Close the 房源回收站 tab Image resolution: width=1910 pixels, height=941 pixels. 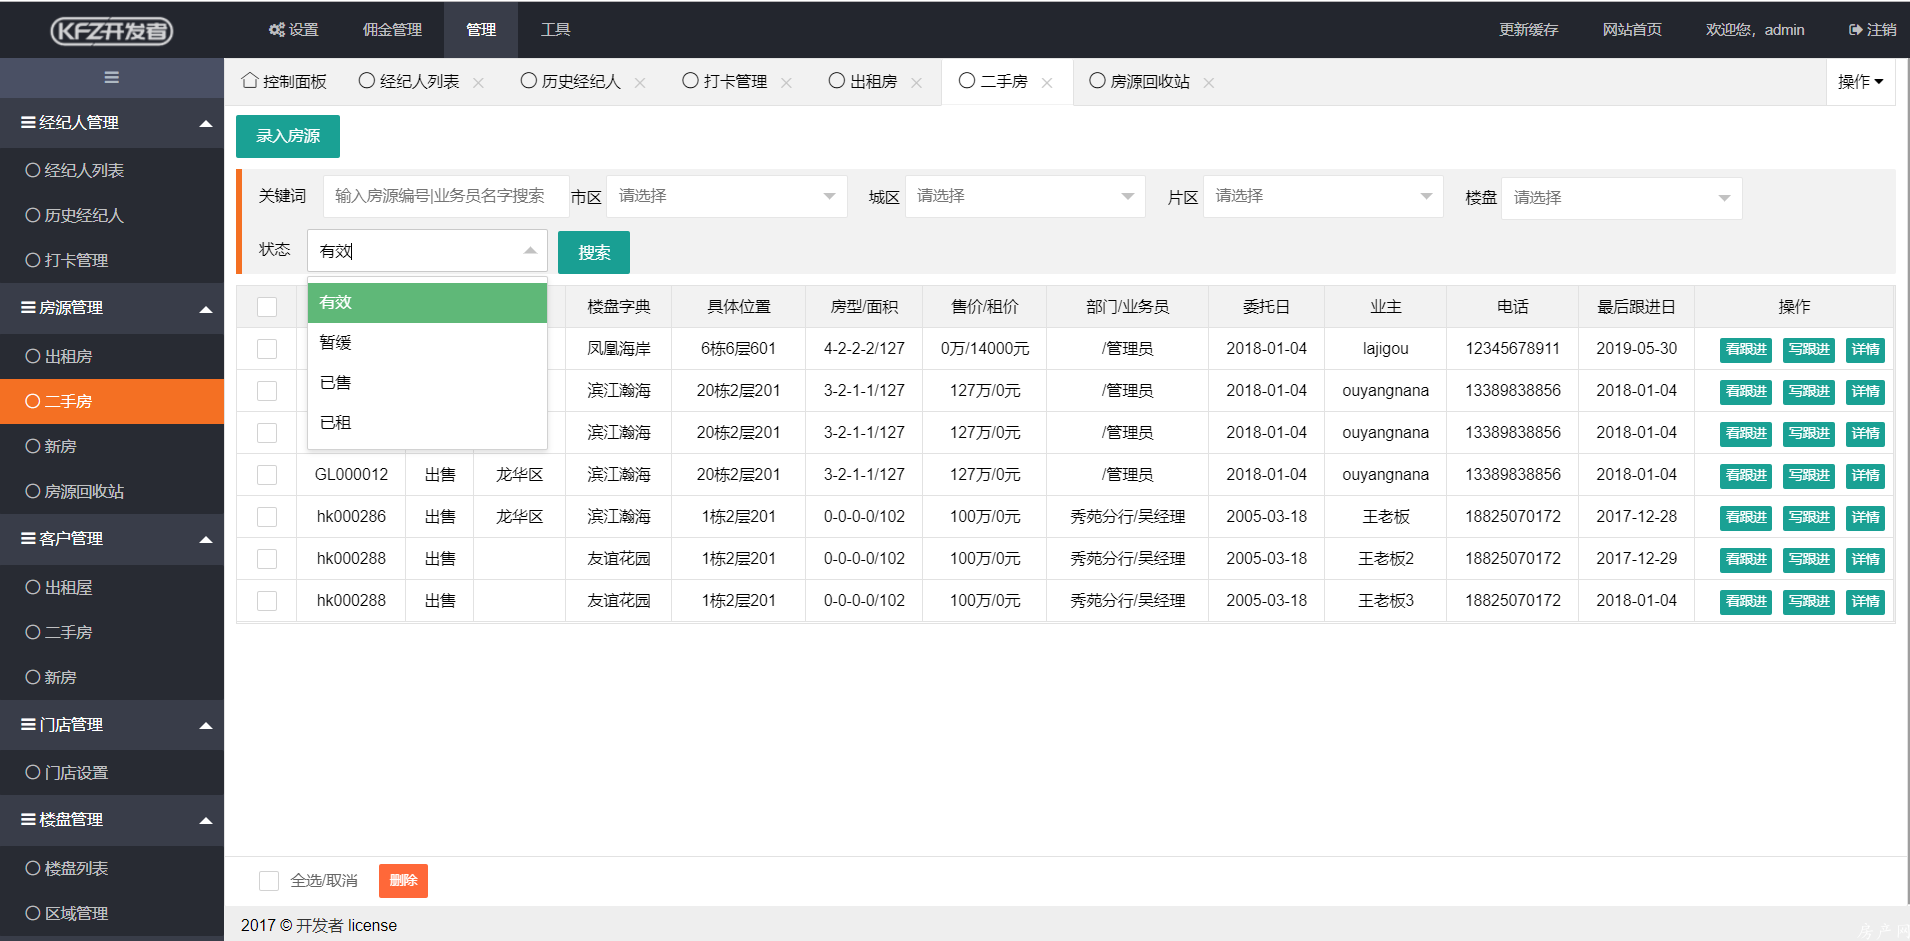click(x=1209, y=83)
